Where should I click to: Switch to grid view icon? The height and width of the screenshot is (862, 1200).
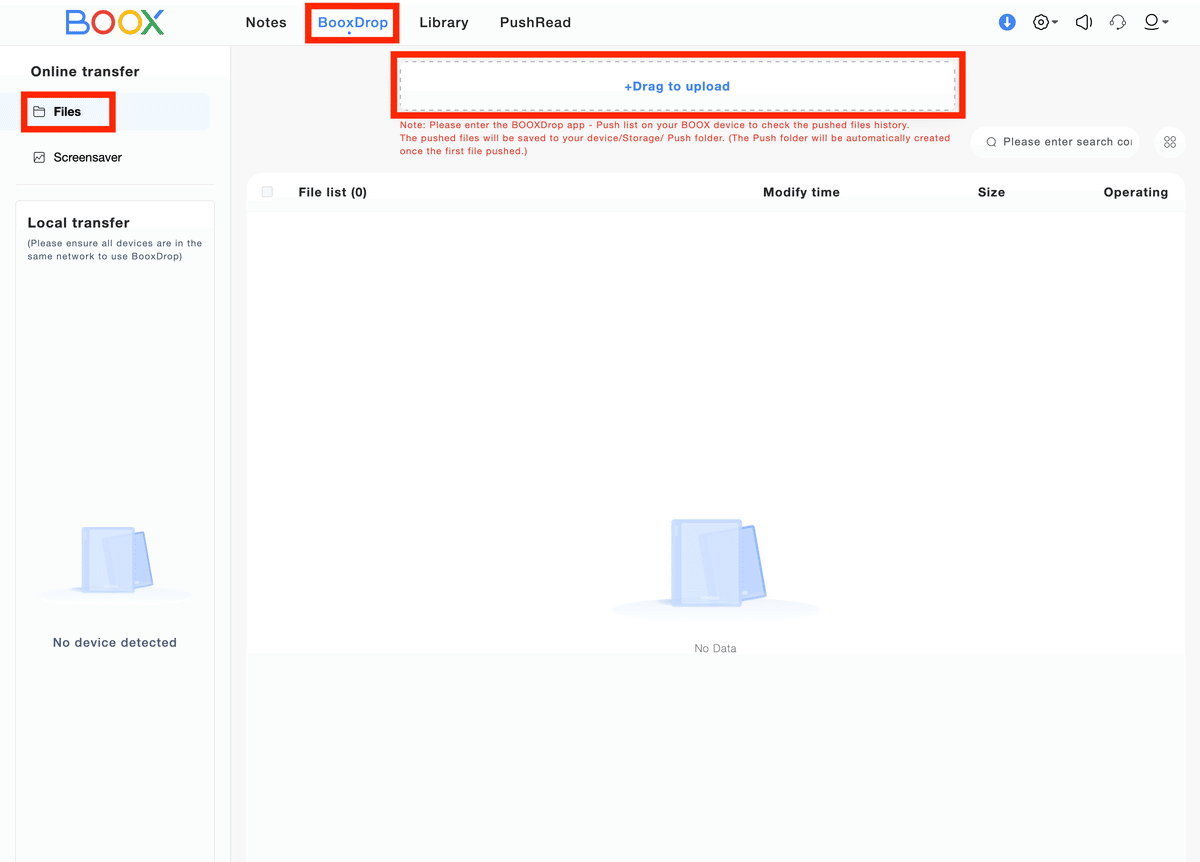point(1170,142)
